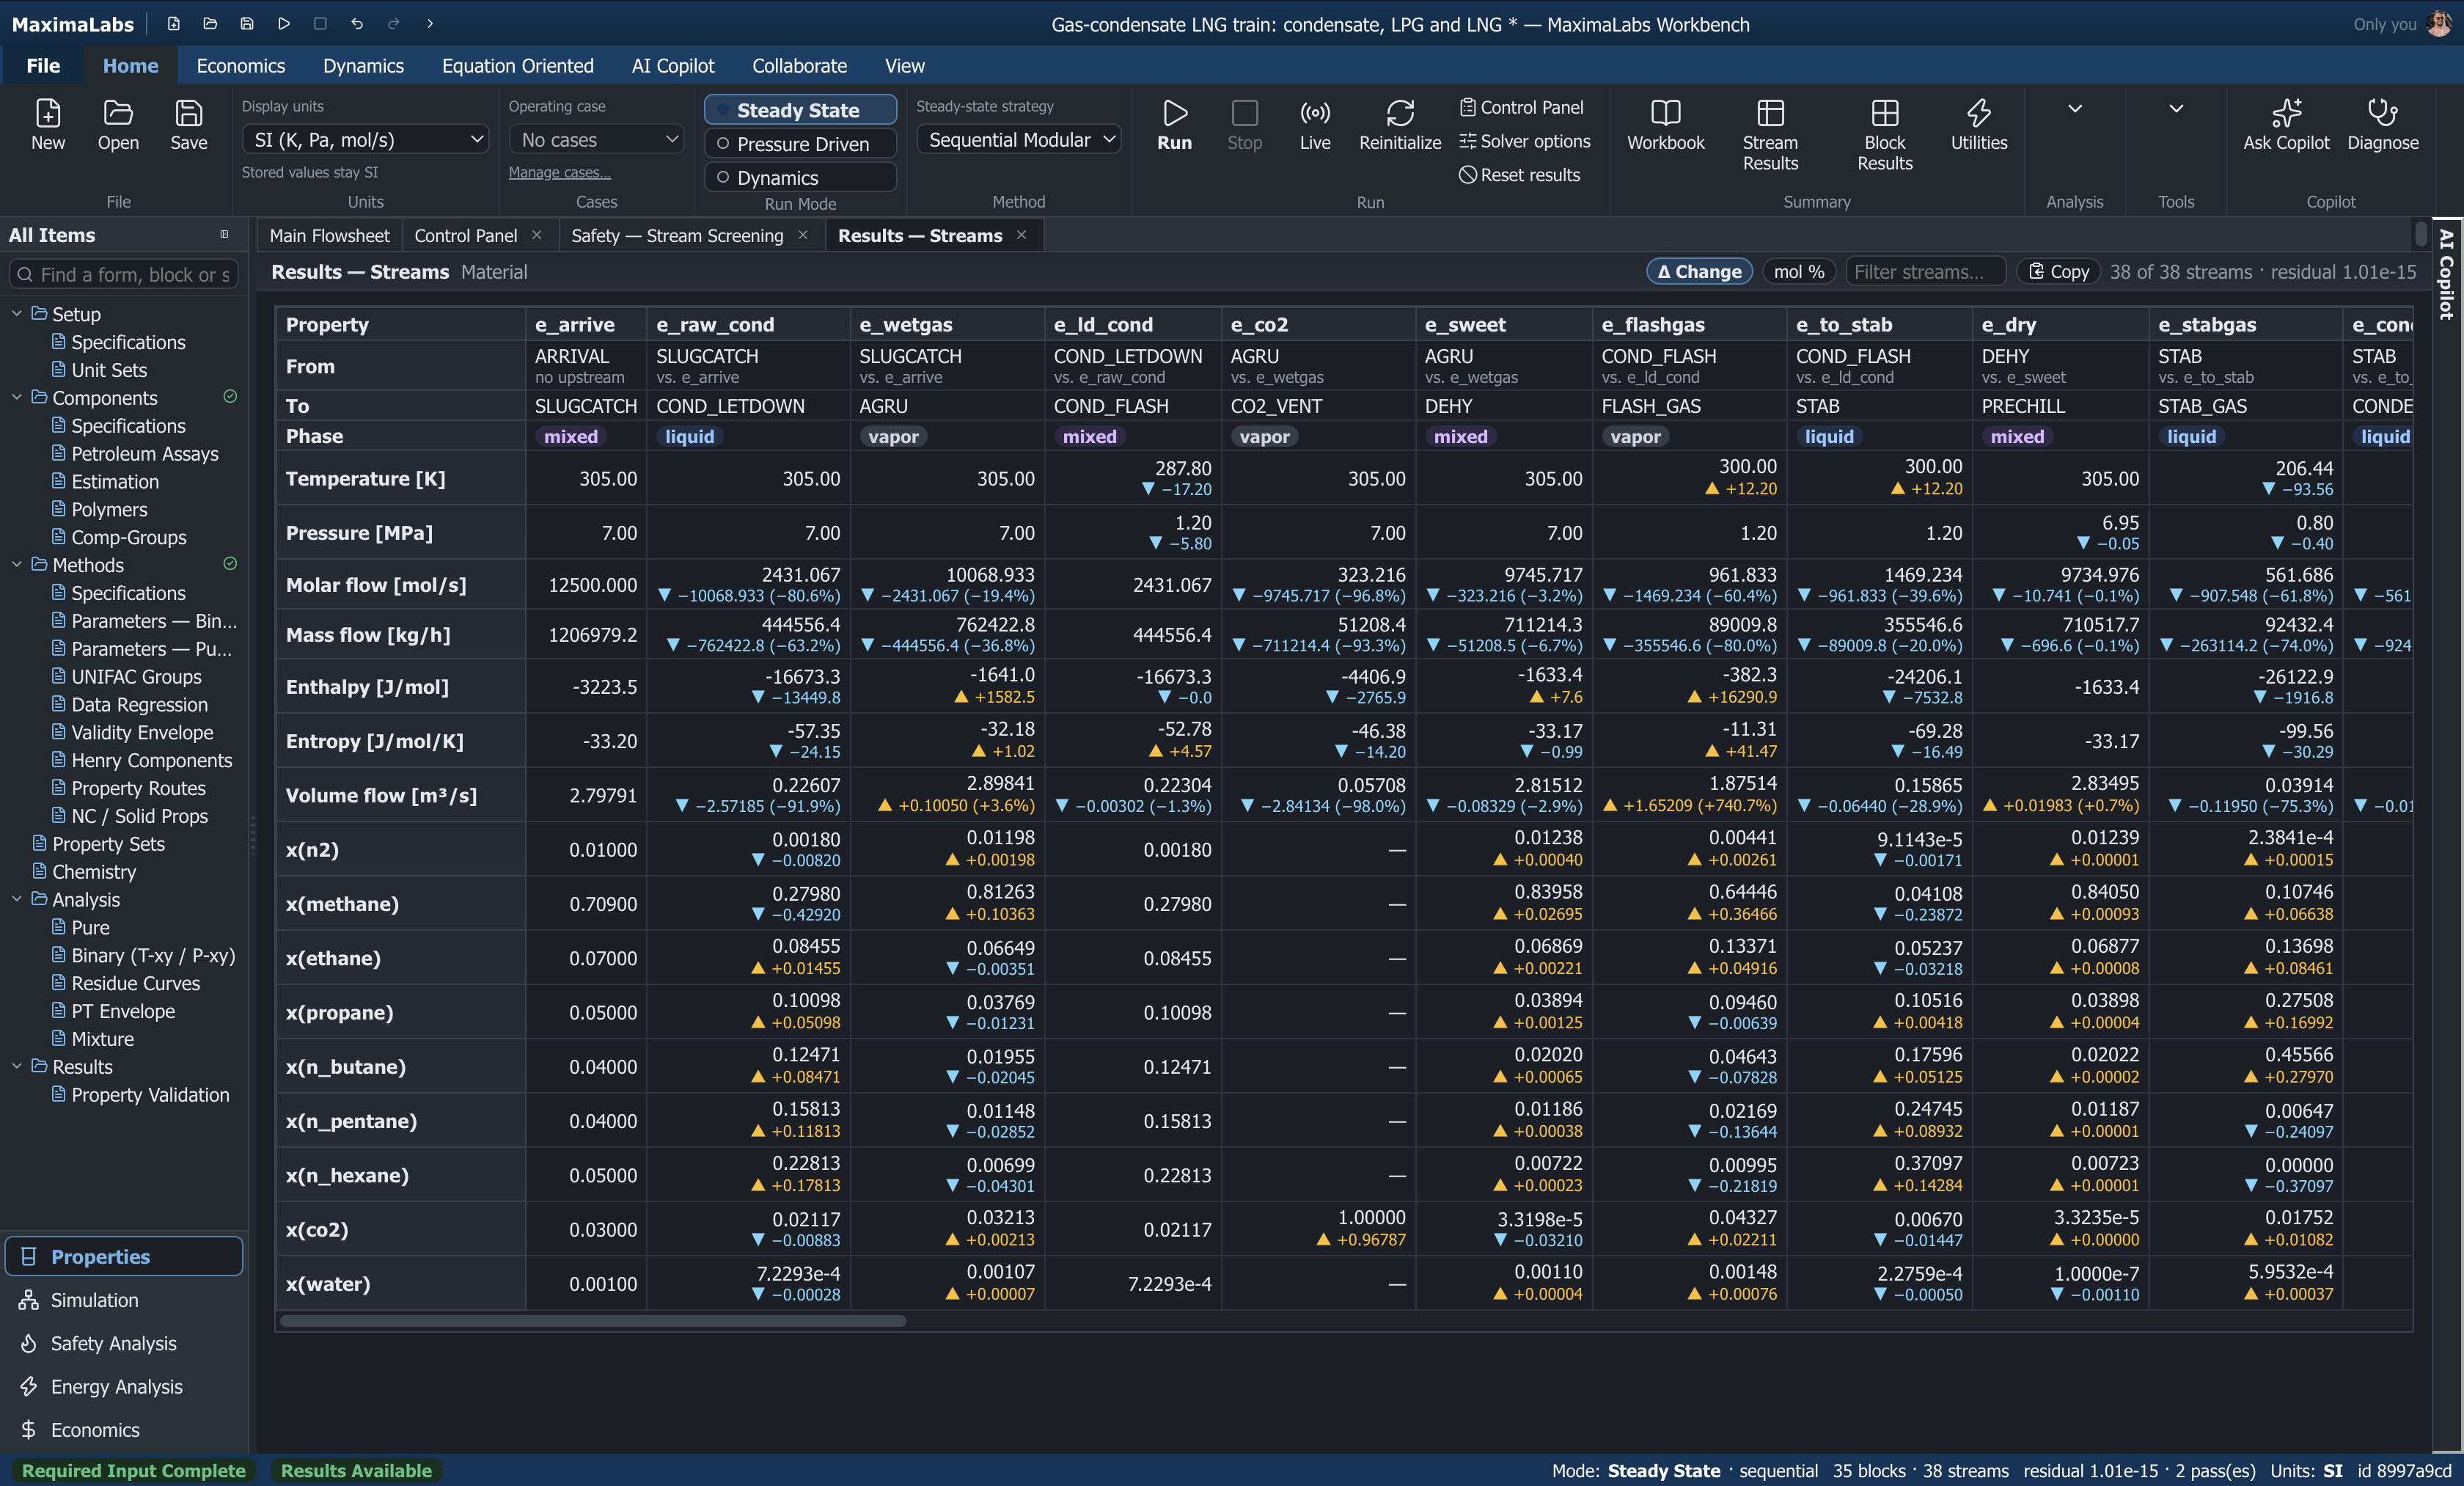Viewport: 2464px width, 1486px height.
Task: Open the Sequential Modular strategy dropdown
Action: pyautogui.click(x=1018, y=140)
